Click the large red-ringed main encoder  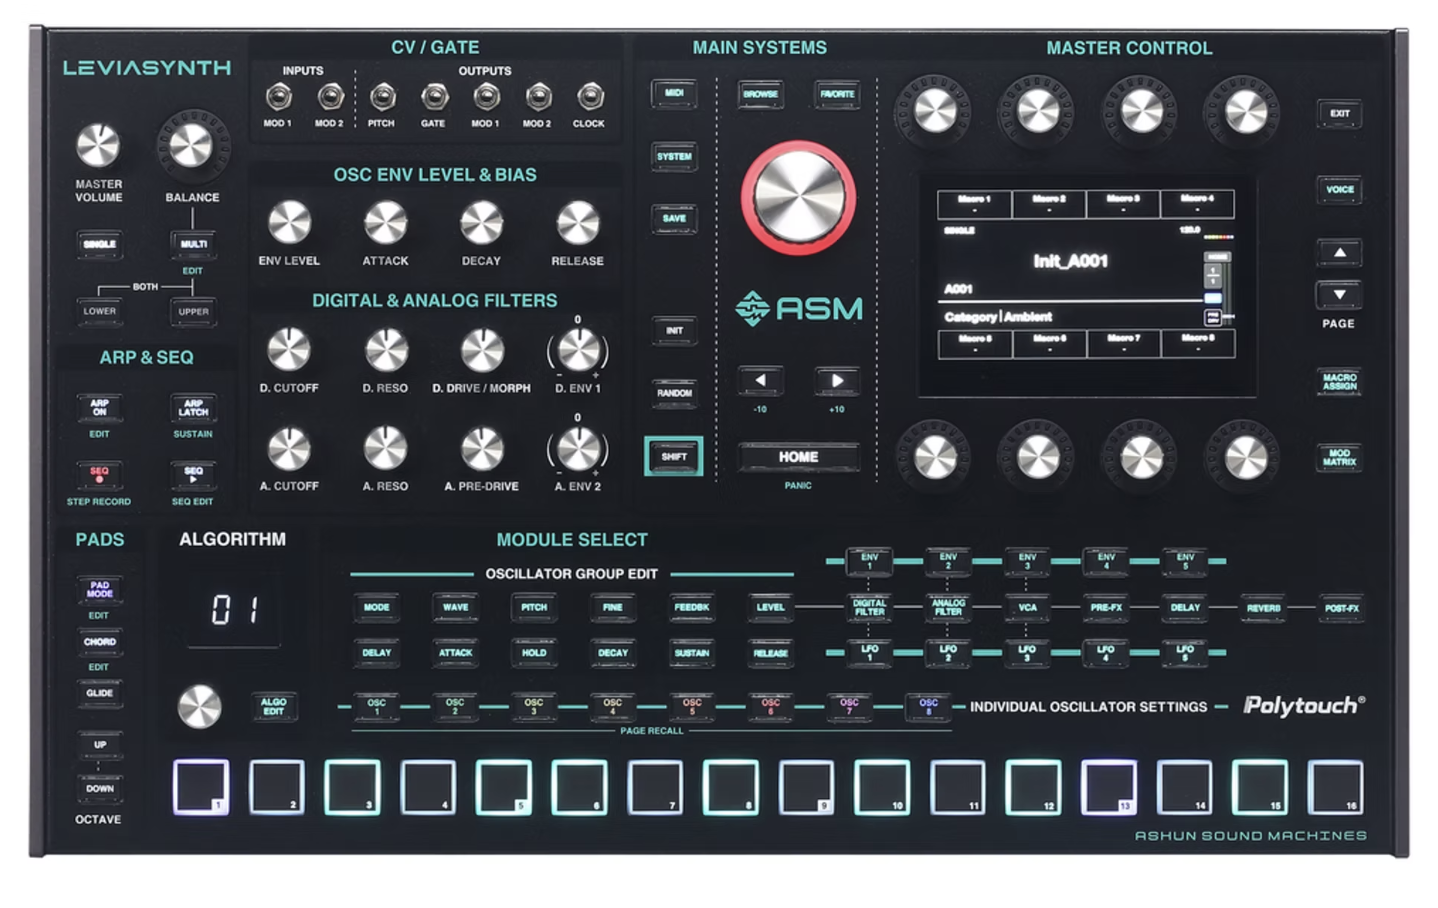pyautogui.click(x=798, y=197)
